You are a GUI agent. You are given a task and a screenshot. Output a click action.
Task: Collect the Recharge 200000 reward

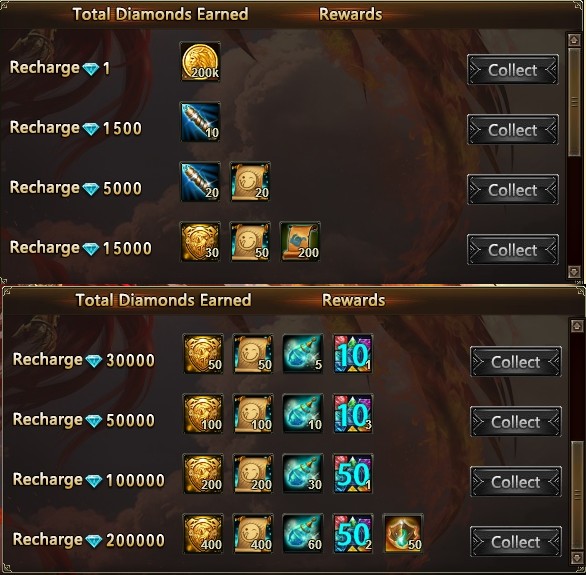(x=516, y=542)
